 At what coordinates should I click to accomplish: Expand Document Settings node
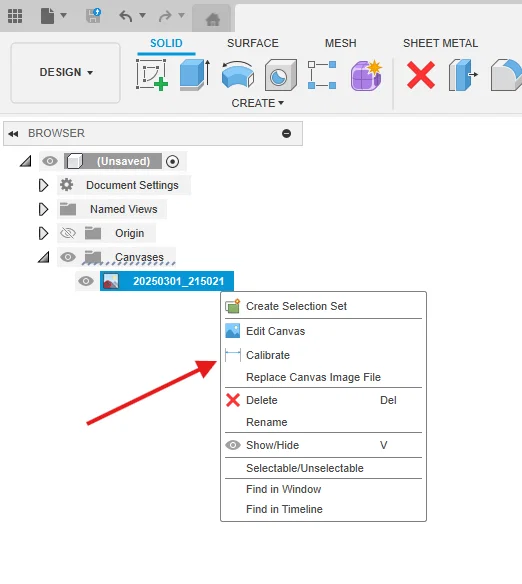coord(43,185)
